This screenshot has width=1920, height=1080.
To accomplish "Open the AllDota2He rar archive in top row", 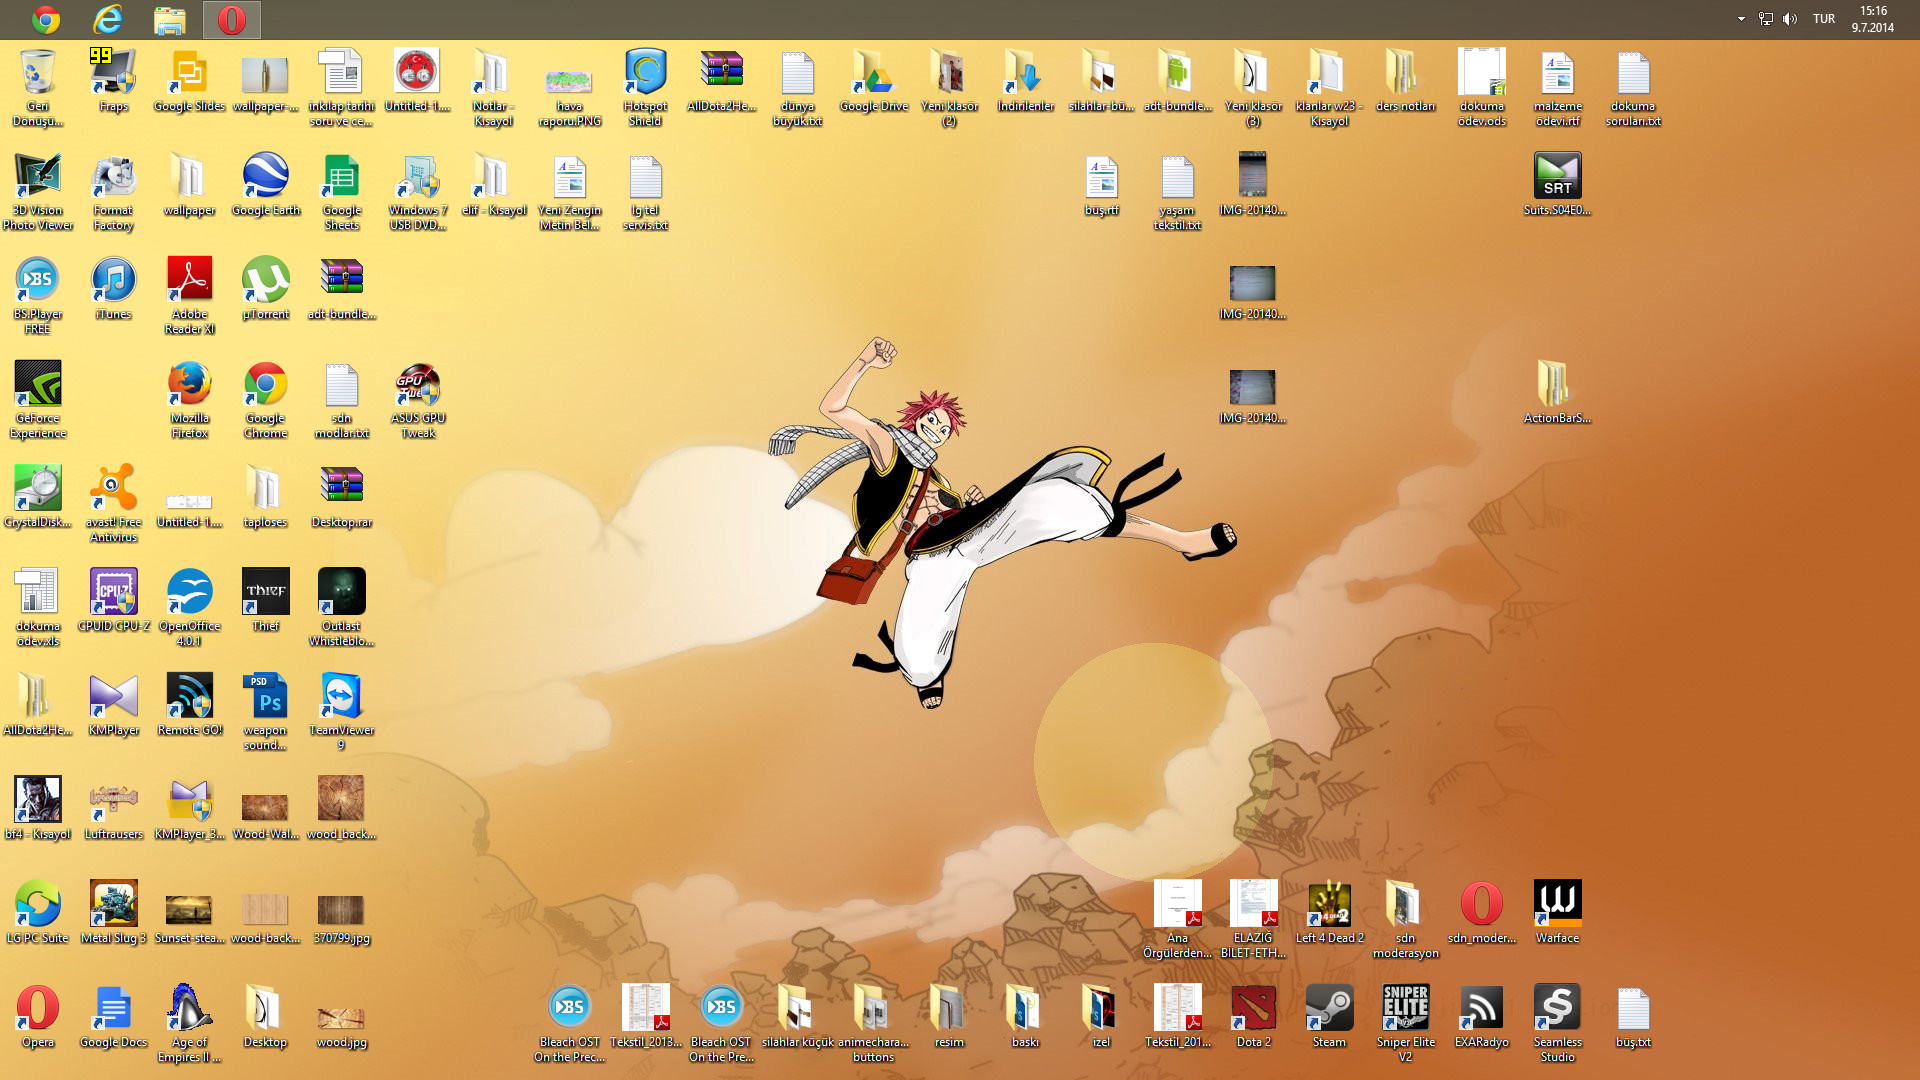I will coord(722,81).
